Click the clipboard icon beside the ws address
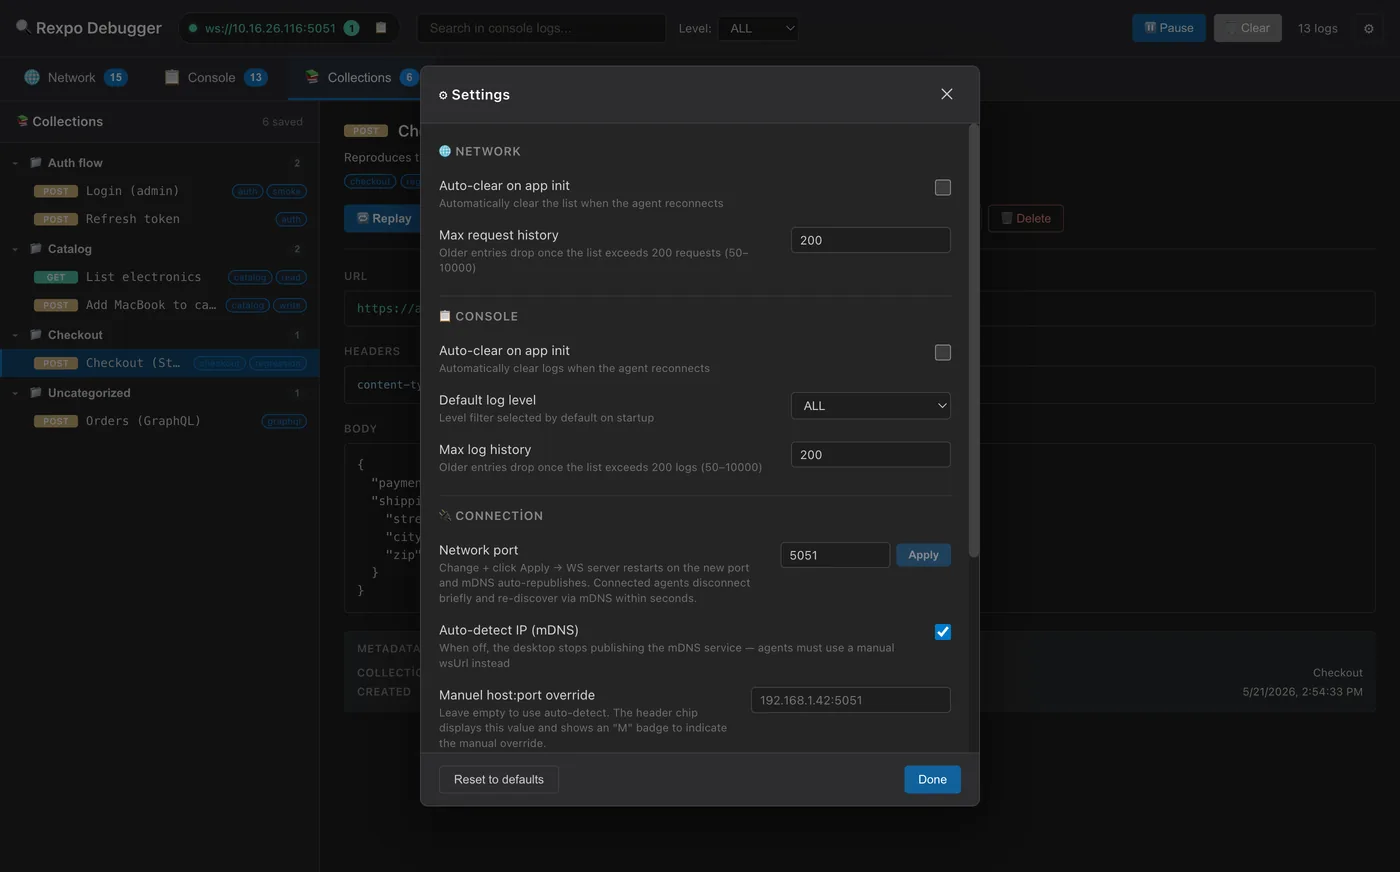This screenshot has height=872, width=1400. (381, 28)
